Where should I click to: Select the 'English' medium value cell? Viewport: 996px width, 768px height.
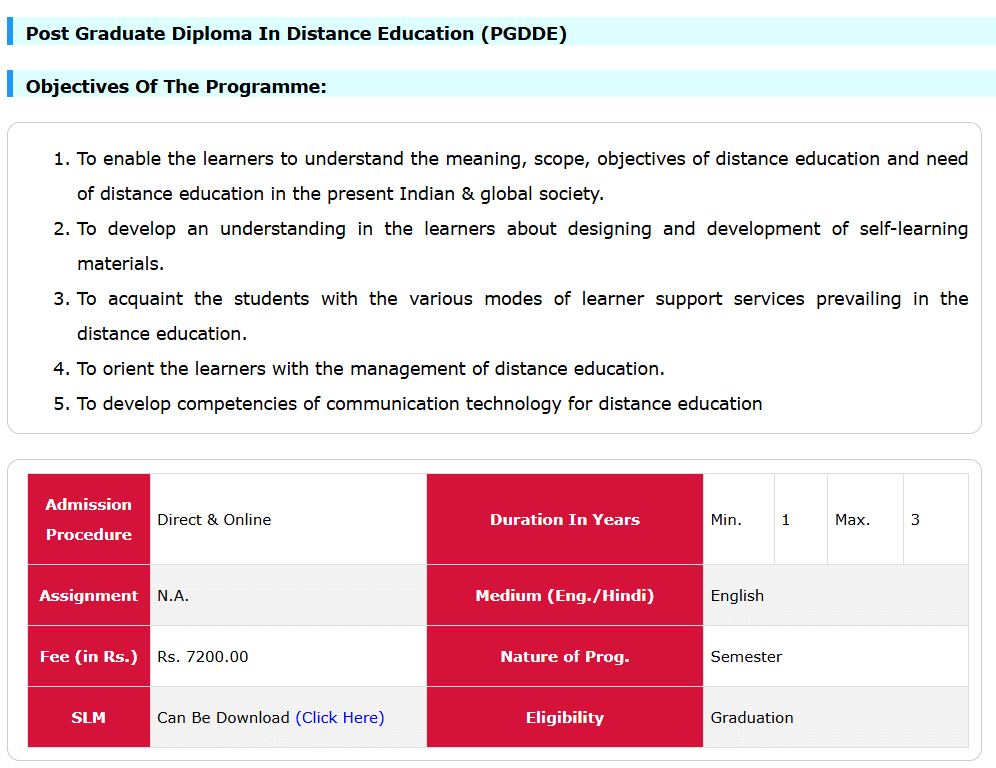[737, 596]
